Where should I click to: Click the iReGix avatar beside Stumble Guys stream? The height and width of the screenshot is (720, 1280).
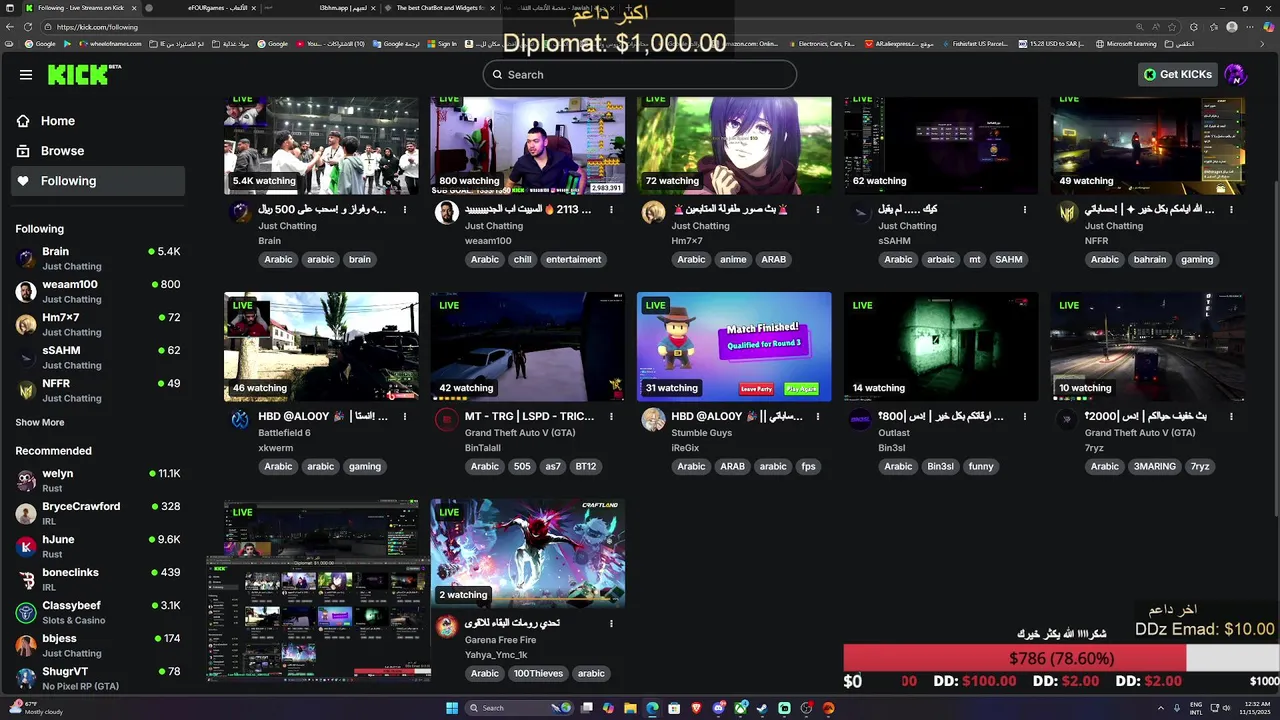coord(653,419)
